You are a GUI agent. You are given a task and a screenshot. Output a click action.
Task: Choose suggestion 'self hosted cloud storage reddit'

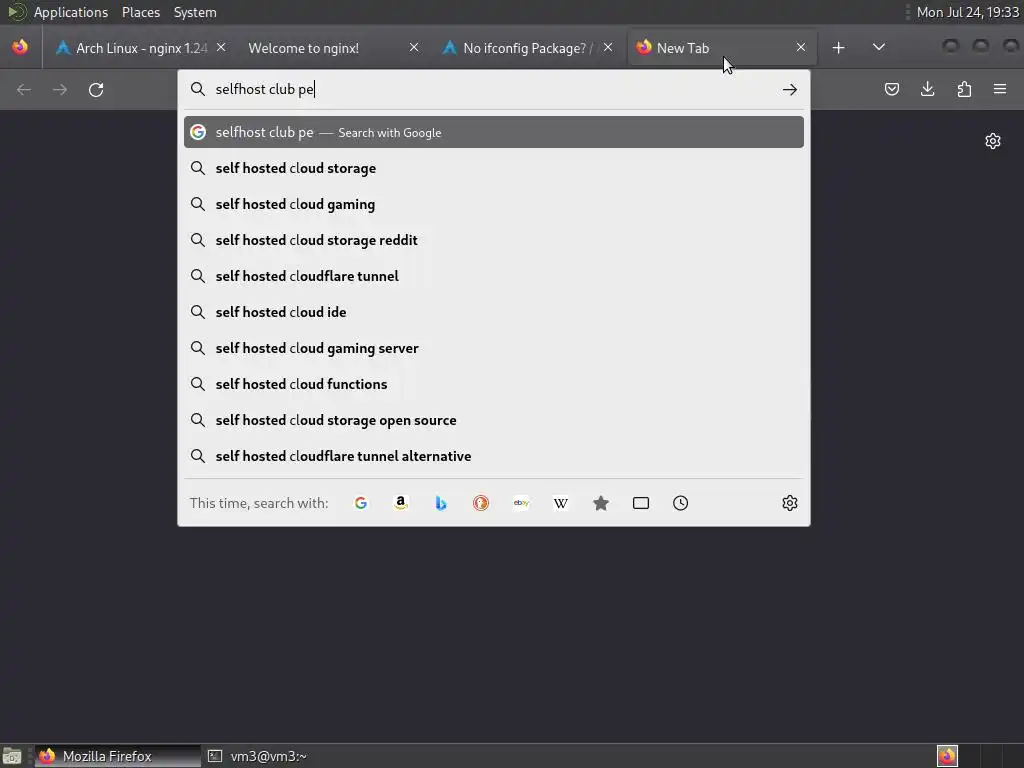(494, 240)
